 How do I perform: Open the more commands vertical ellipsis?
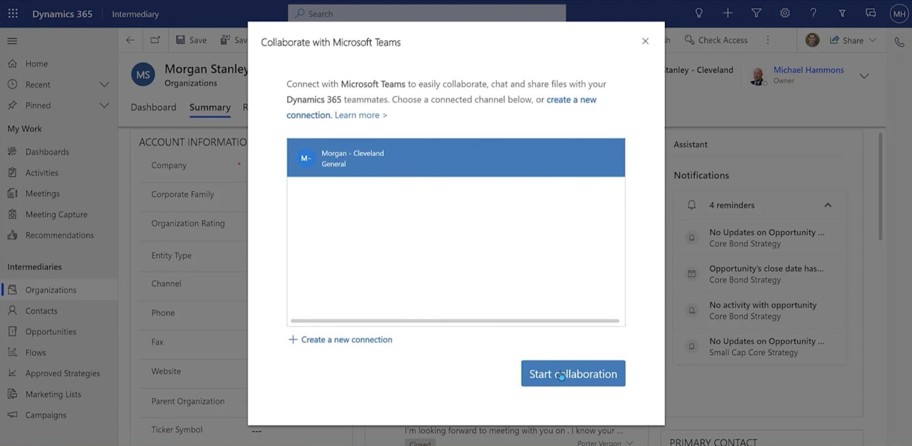coord(768,40)
